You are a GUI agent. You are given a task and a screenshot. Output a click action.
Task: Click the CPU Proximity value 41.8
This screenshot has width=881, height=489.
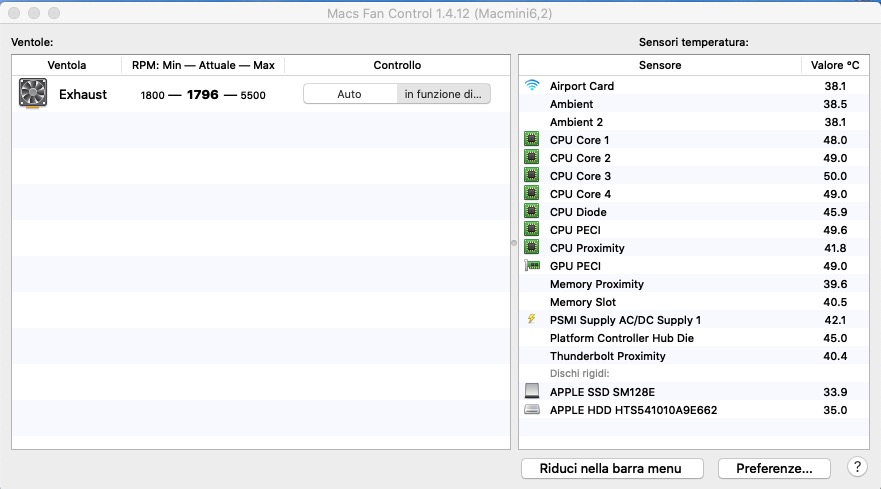[x=835, y=248]
